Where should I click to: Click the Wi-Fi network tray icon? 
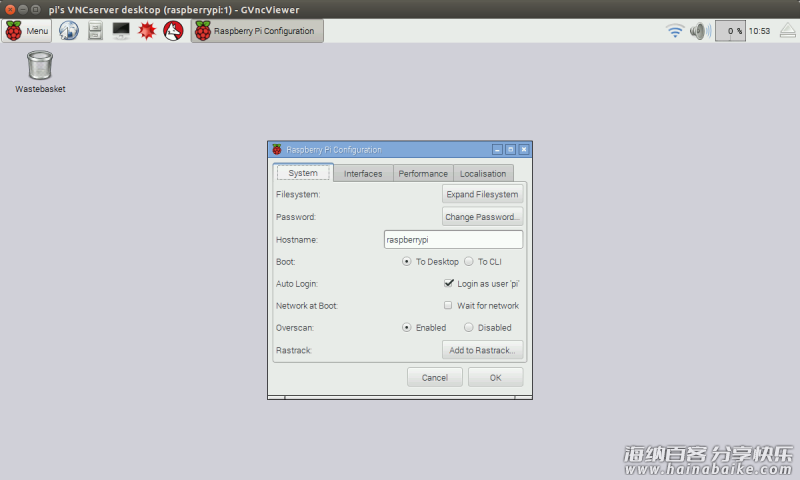[x=675, y=31]
